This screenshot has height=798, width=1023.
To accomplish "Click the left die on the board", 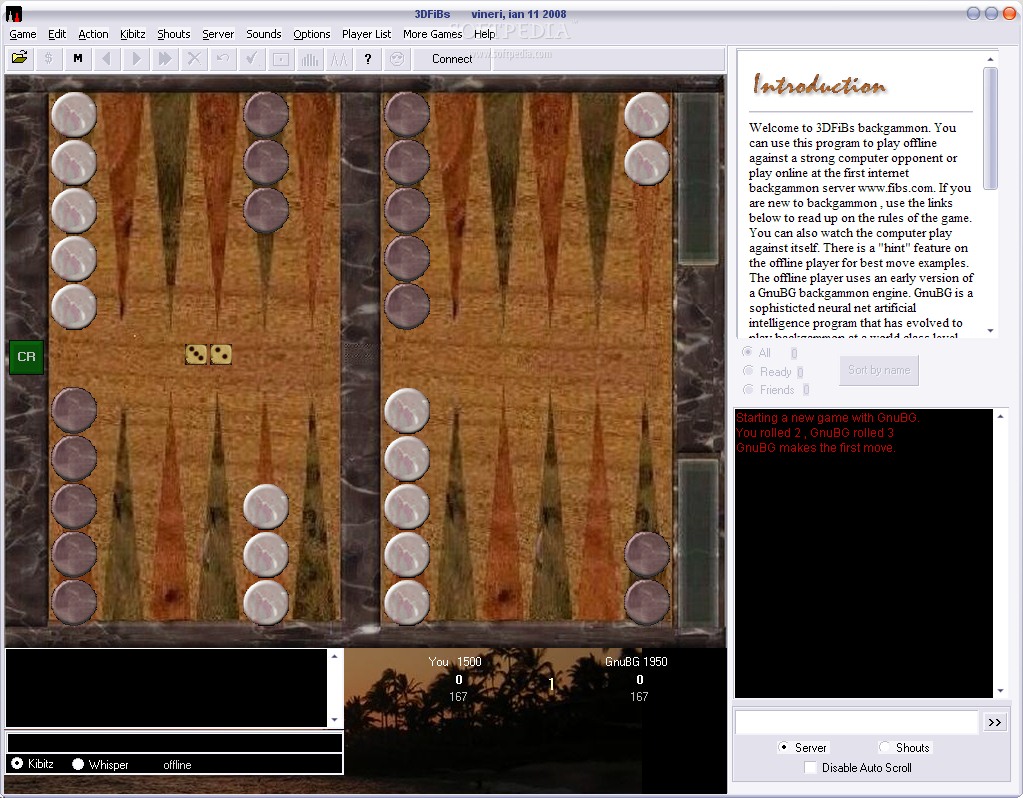I will (196, 354).
